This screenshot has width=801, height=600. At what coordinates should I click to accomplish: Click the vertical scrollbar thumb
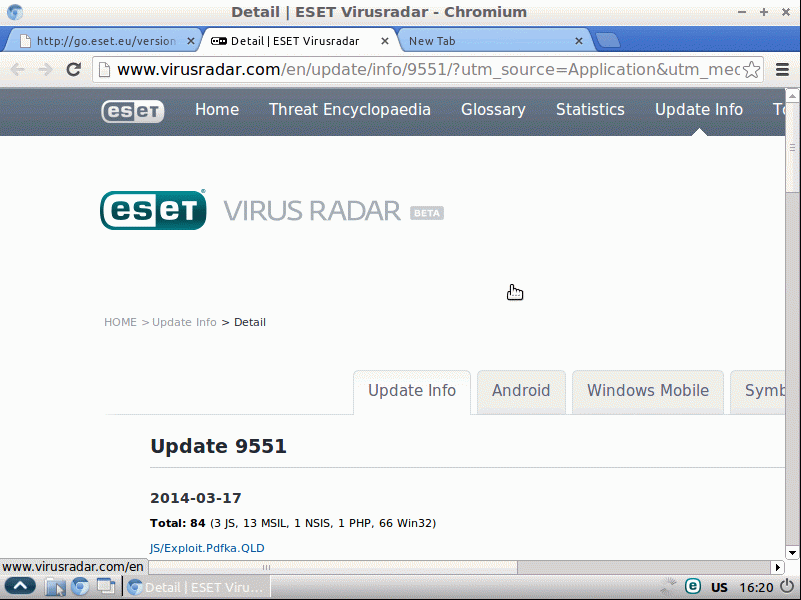pyautogui.click(x=792, y=148)
